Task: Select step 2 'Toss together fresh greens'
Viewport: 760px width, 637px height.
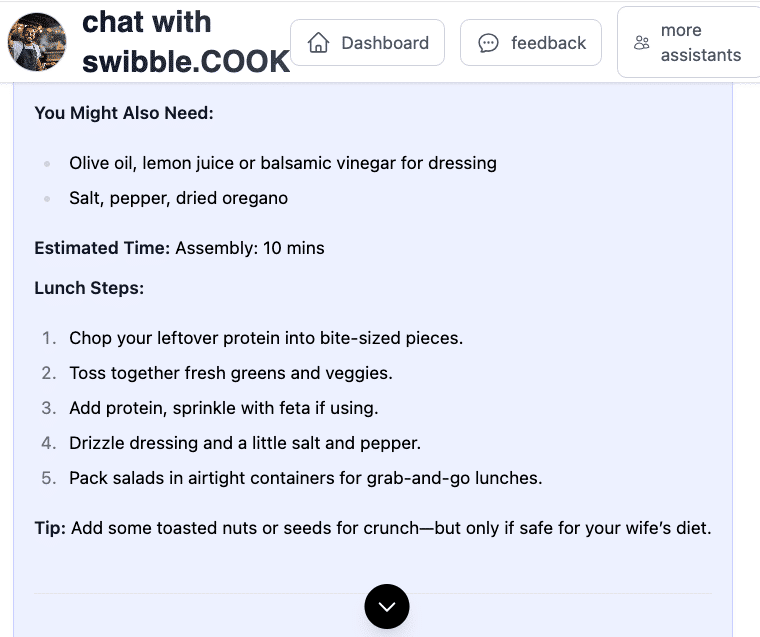Action: tap(231, 373)
